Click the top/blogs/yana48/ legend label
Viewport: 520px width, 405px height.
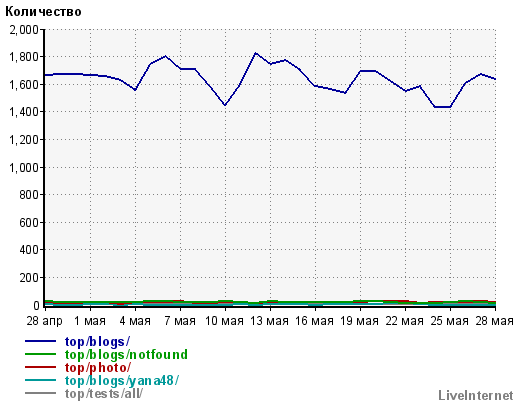tap(122, 381)
